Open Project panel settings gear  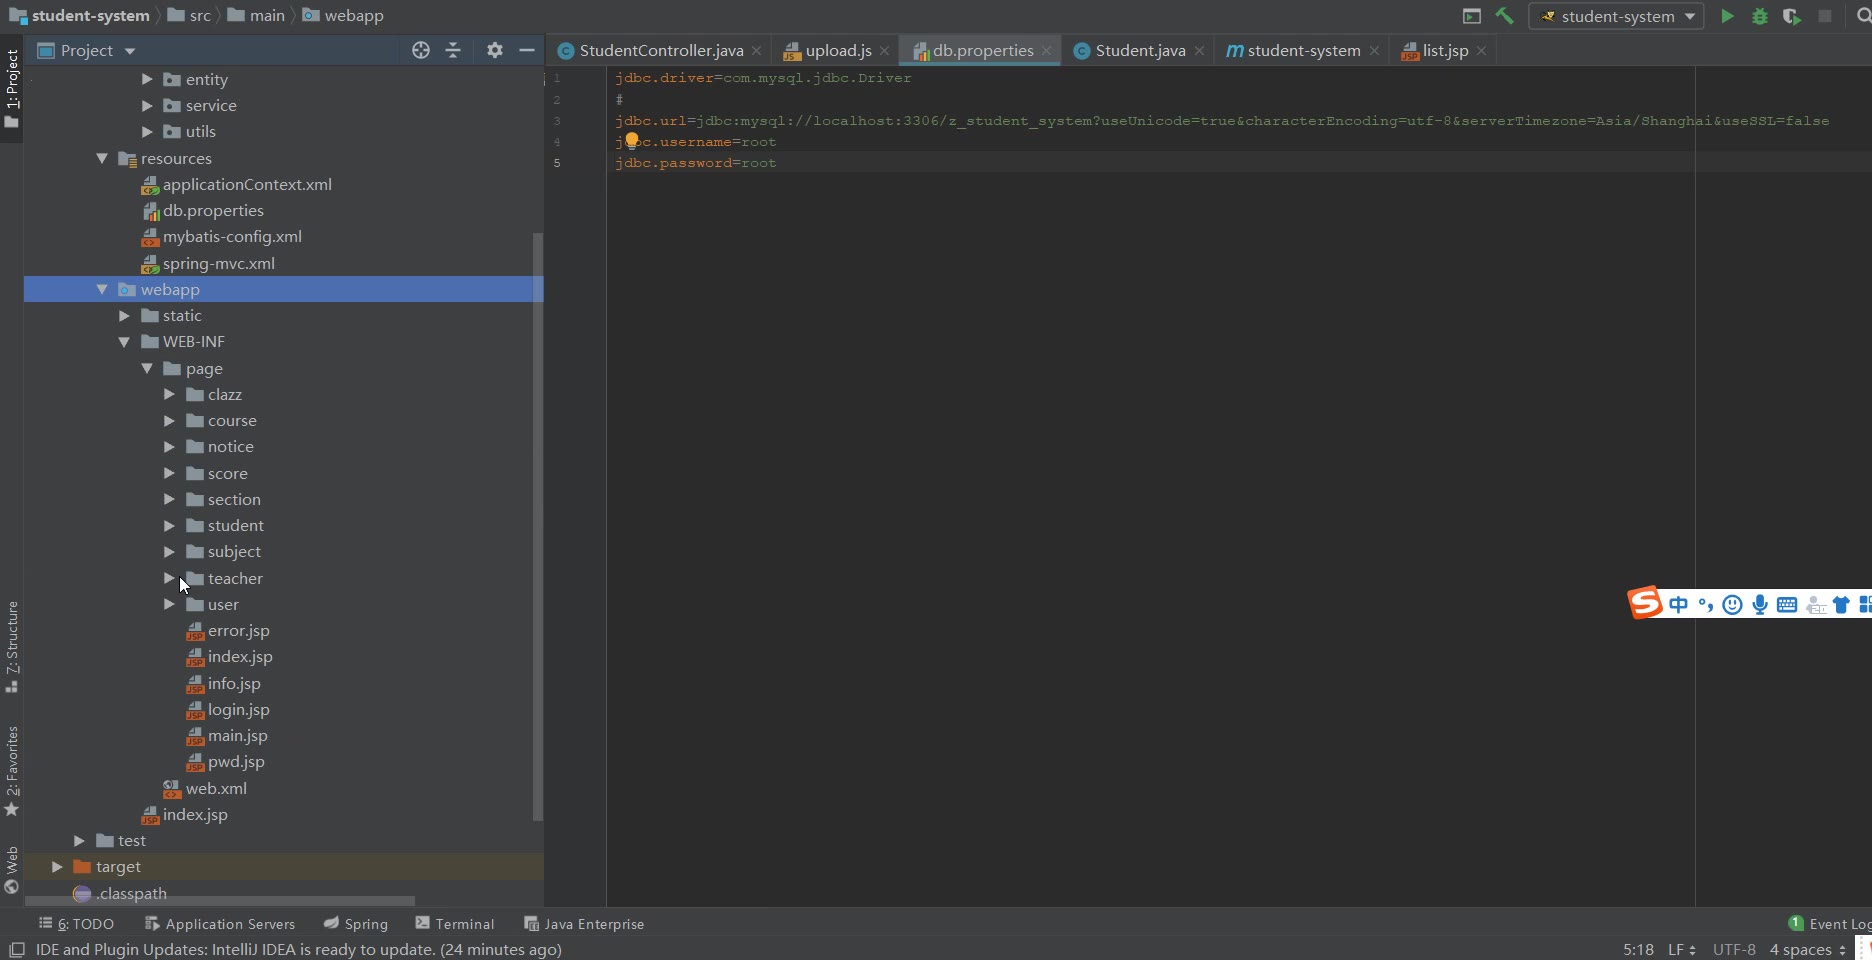coord(494,50)
